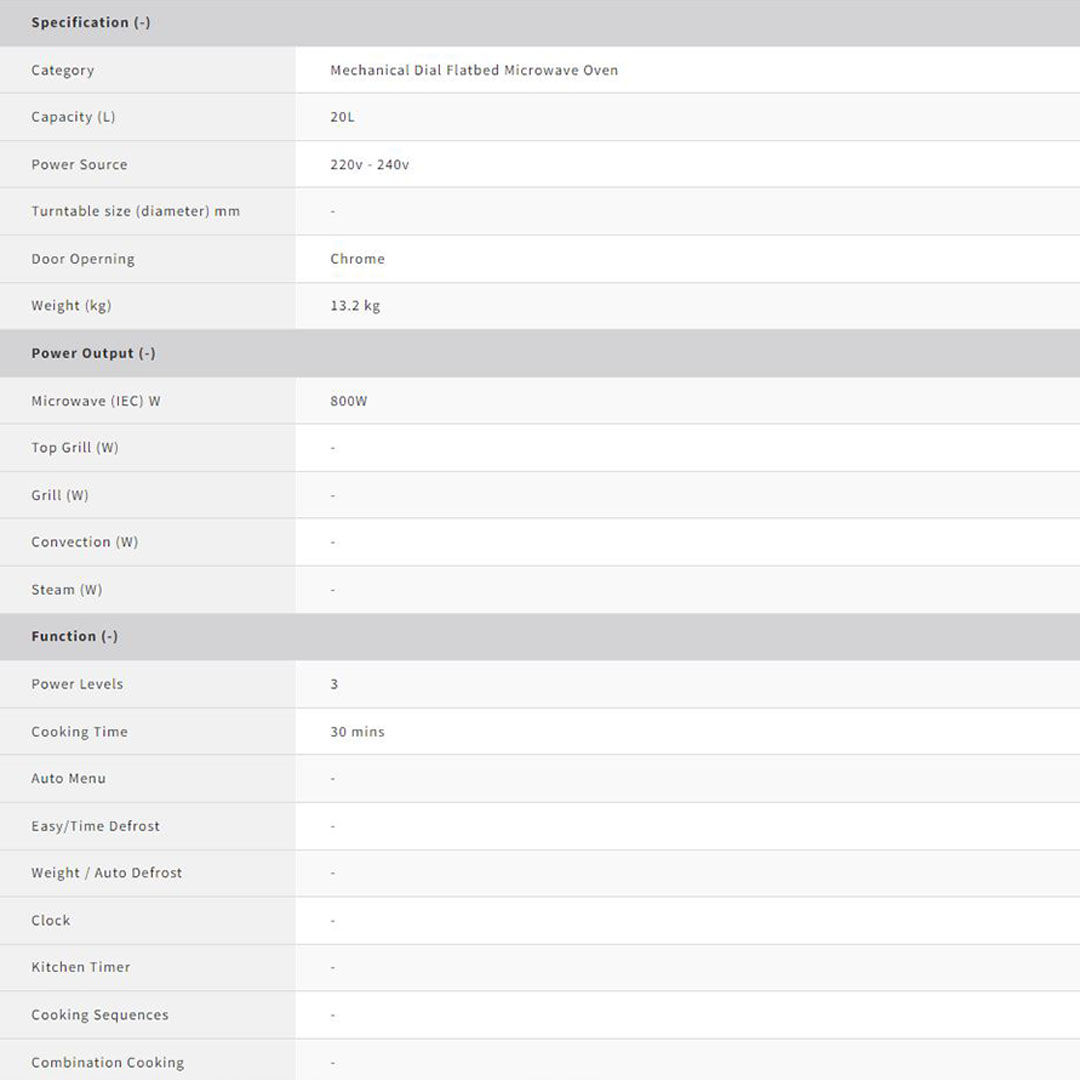Click the Convection (W) row label
This screenshot has width=1080, height=1080.
click(84, 542)
